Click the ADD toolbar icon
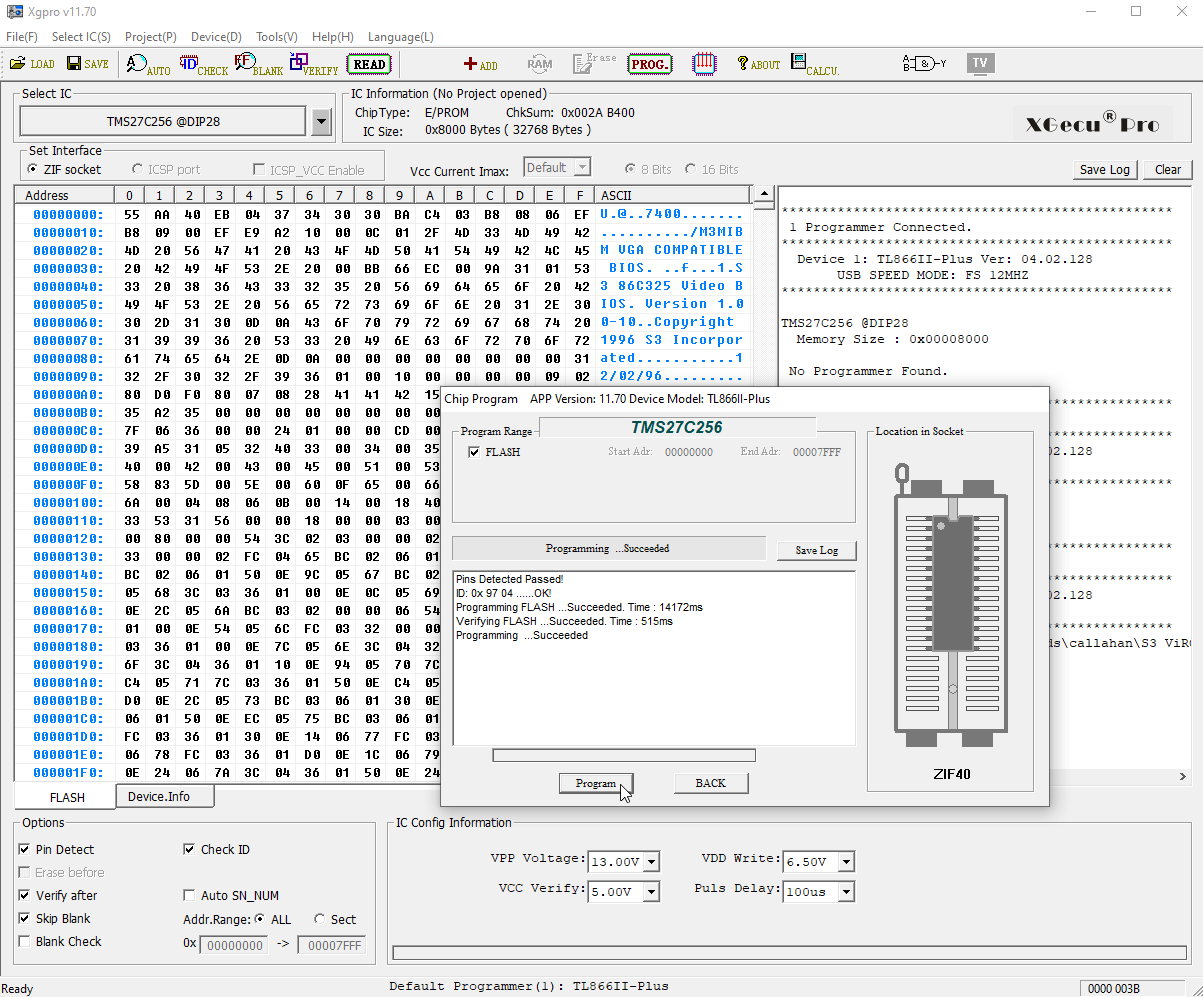Image resolution: width=1203 pixels, height=997 pixels. tap(481, 64)
